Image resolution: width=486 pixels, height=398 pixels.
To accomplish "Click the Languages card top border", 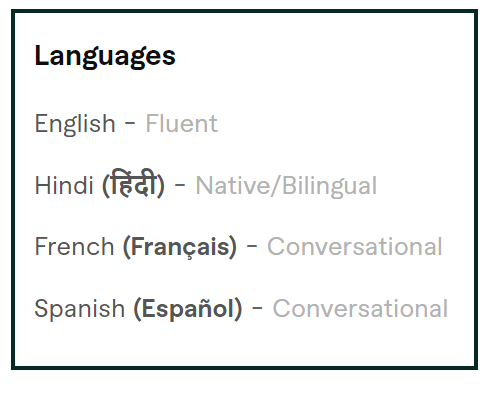I will [x=244, y=12].
